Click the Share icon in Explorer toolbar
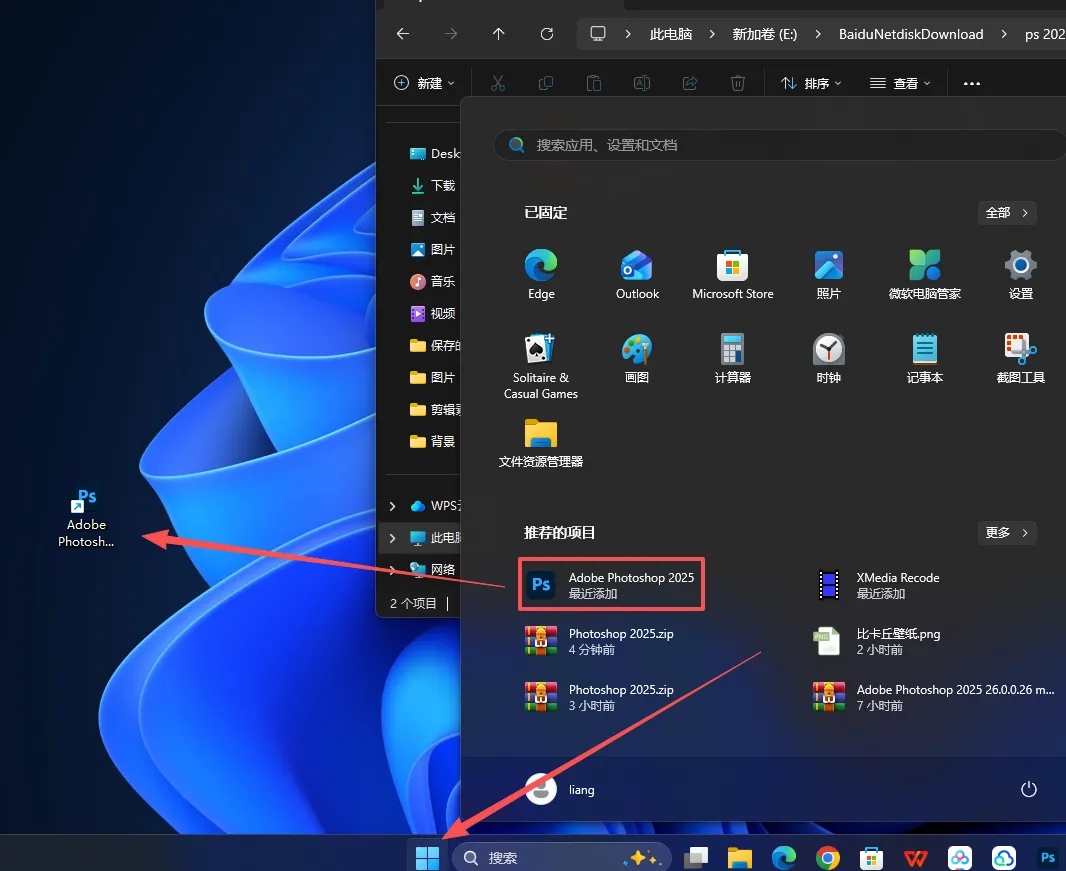This screenshot has width=1066, height=871. pos(690,83)
